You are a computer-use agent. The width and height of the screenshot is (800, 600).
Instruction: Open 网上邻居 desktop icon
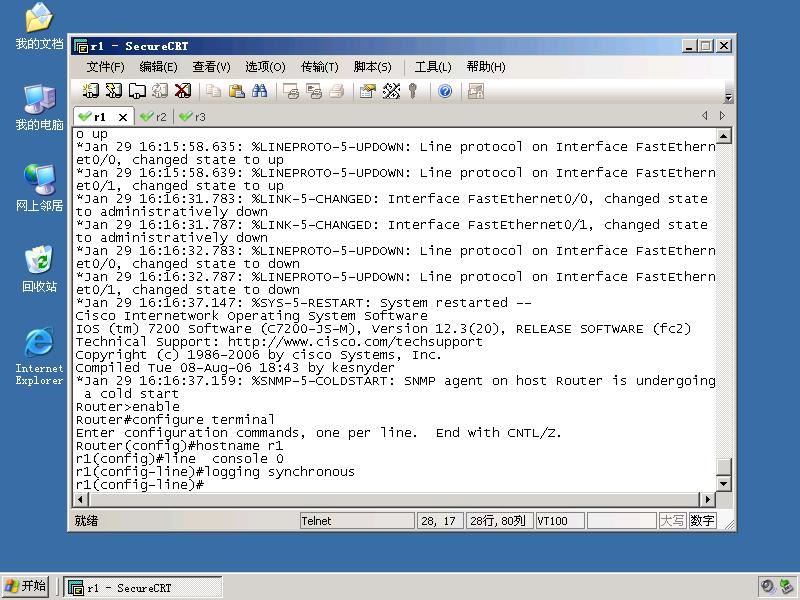coord(39,188)
